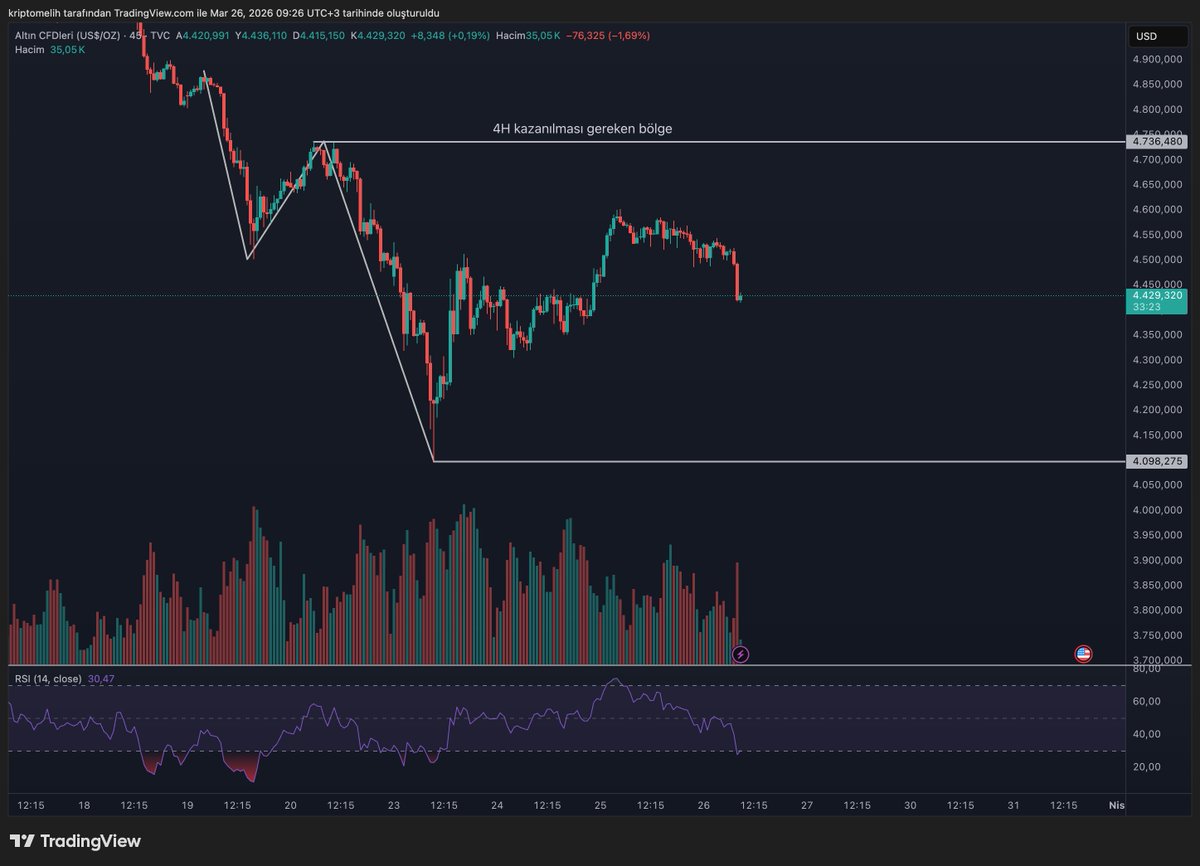
Task: Click the TVC exchange label in legend
Action: click(161, 33)
